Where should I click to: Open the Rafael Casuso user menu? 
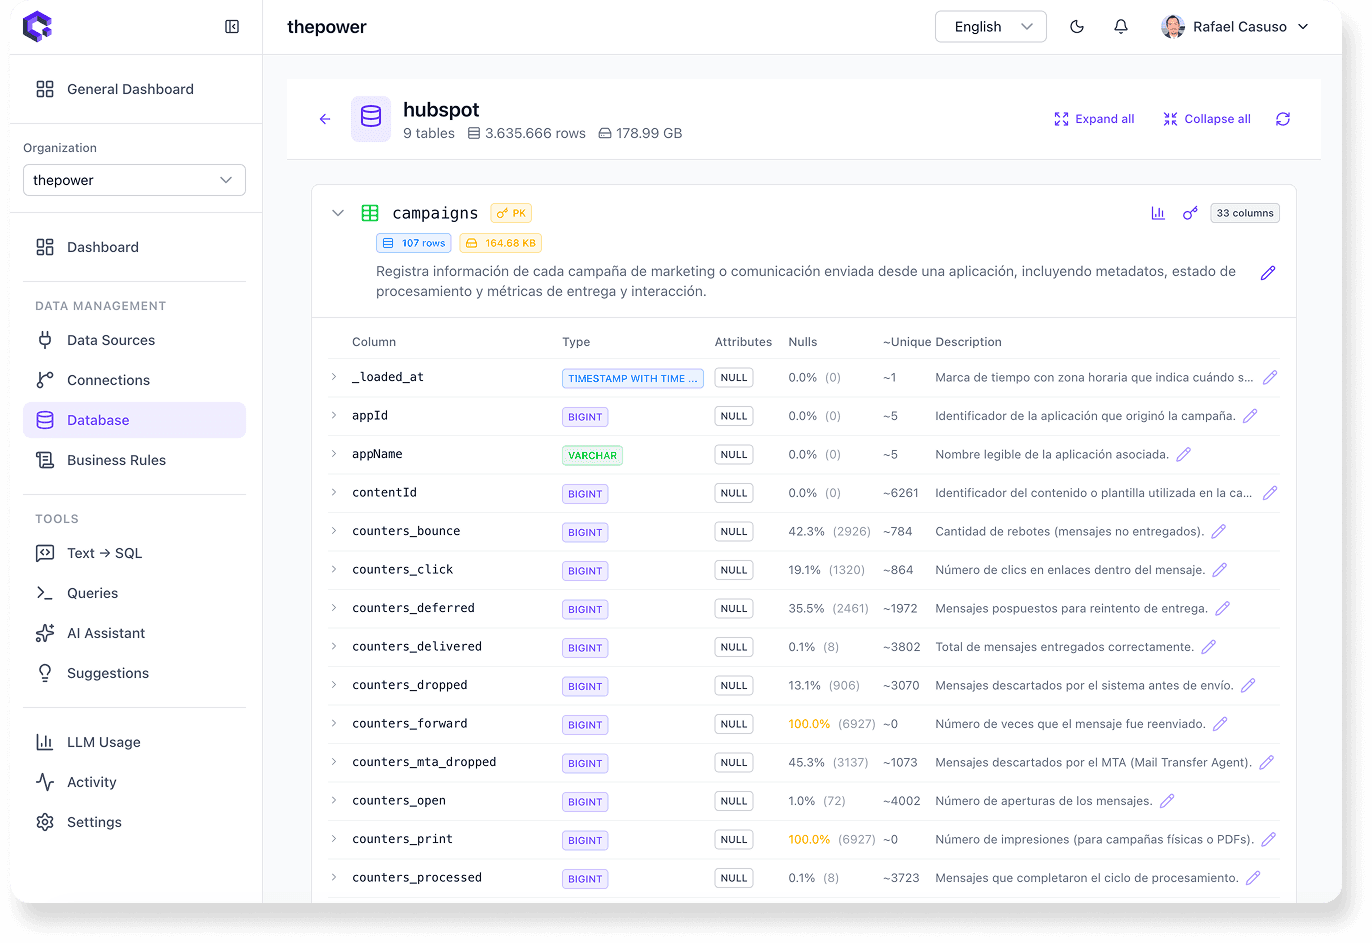(x=1235, y=27)
